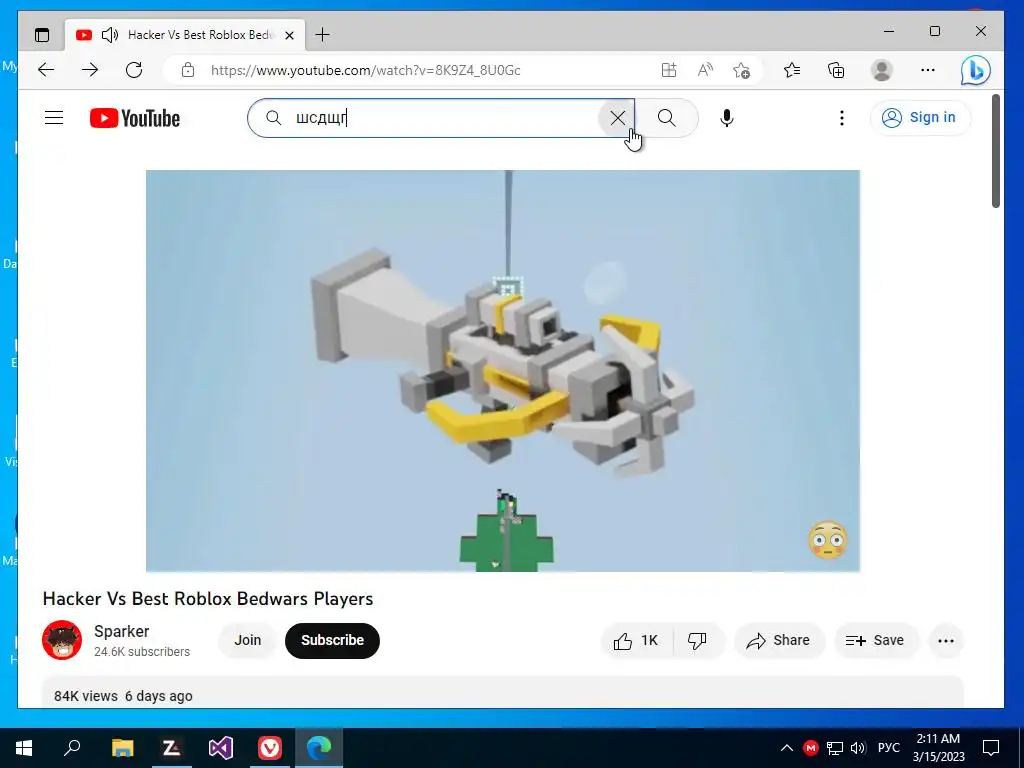1024x768 pixels.
Task: Switch keyboard language РУС indicator
Action: tap(888, 748)
